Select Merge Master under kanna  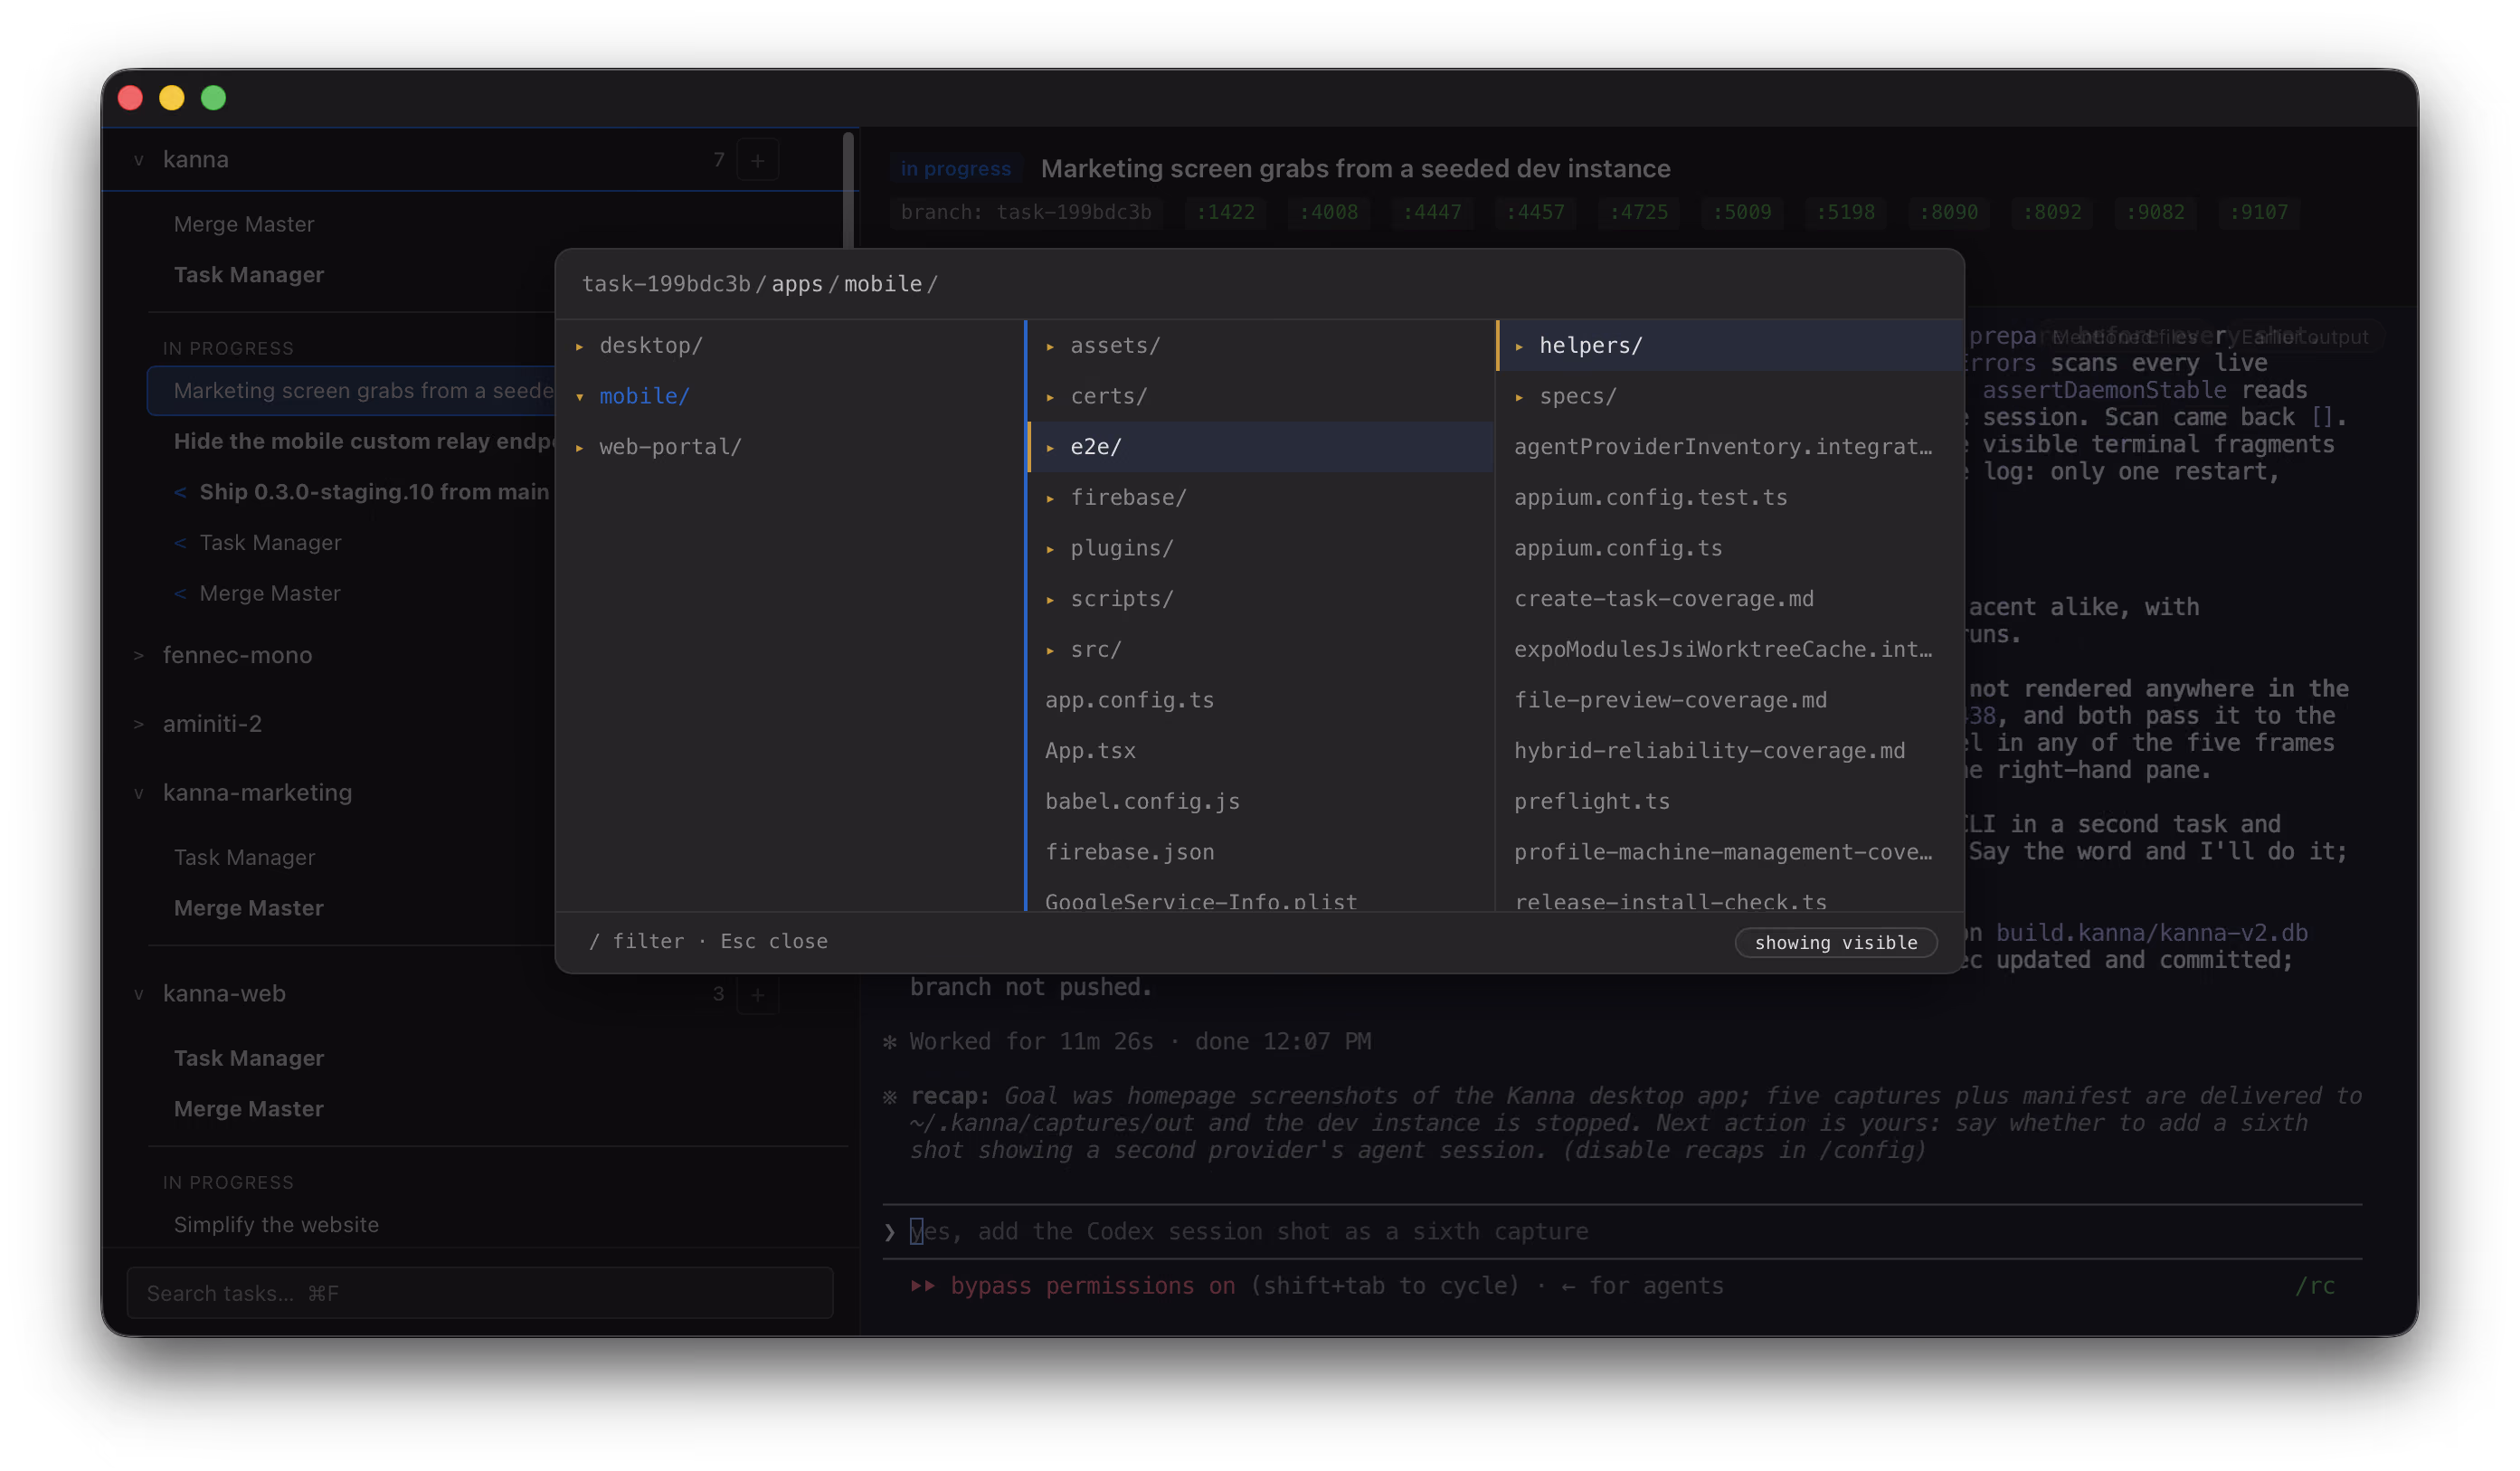244,224
